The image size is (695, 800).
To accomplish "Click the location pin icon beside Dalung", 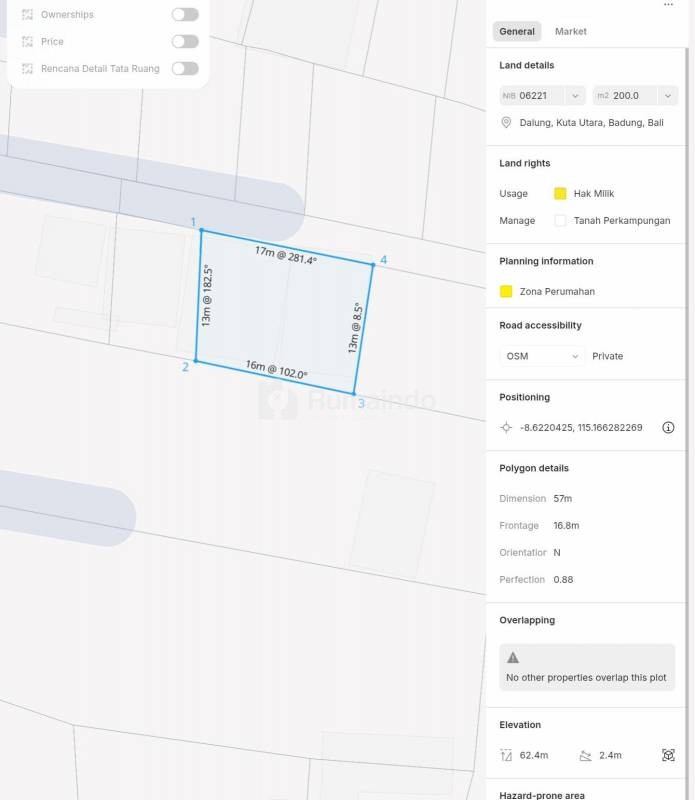I will pyautogui.click(x=507, y=123).
